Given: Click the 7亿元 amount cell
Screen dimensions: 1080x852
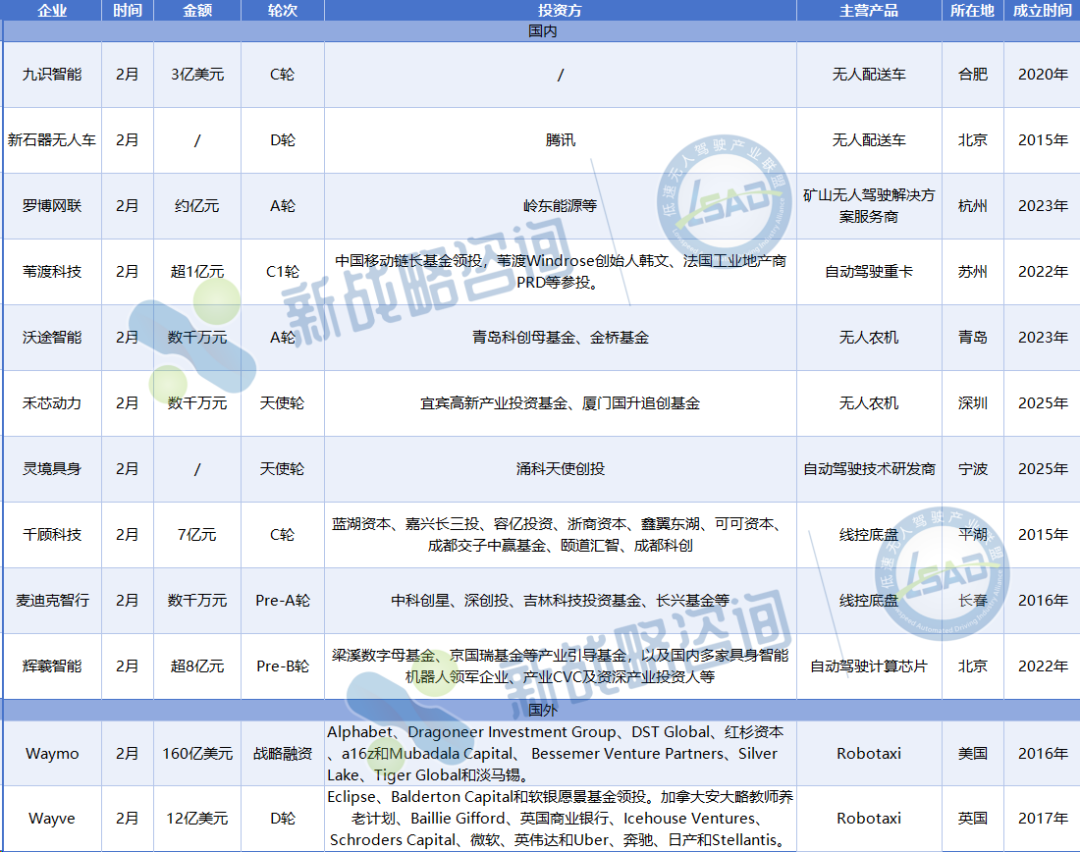Looking at the screenshot, I should click(197, 534).
